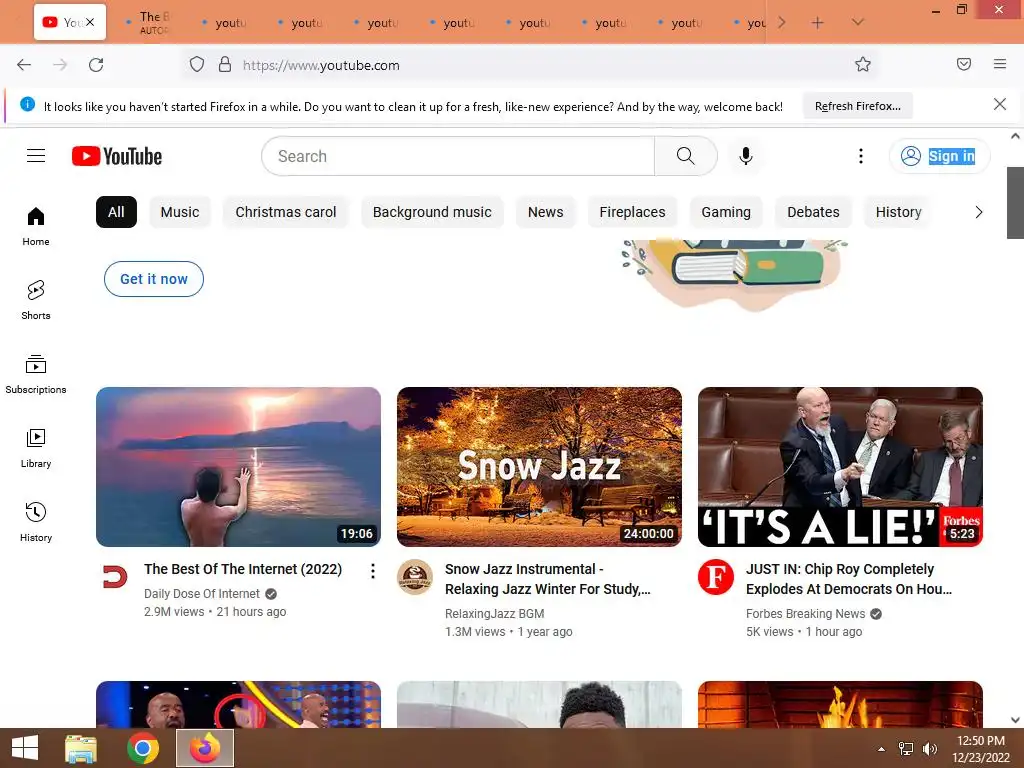Viewport: 1024px width, 768px height.
Task: Start voice search with the microphone icon
Action: [745, 155]
